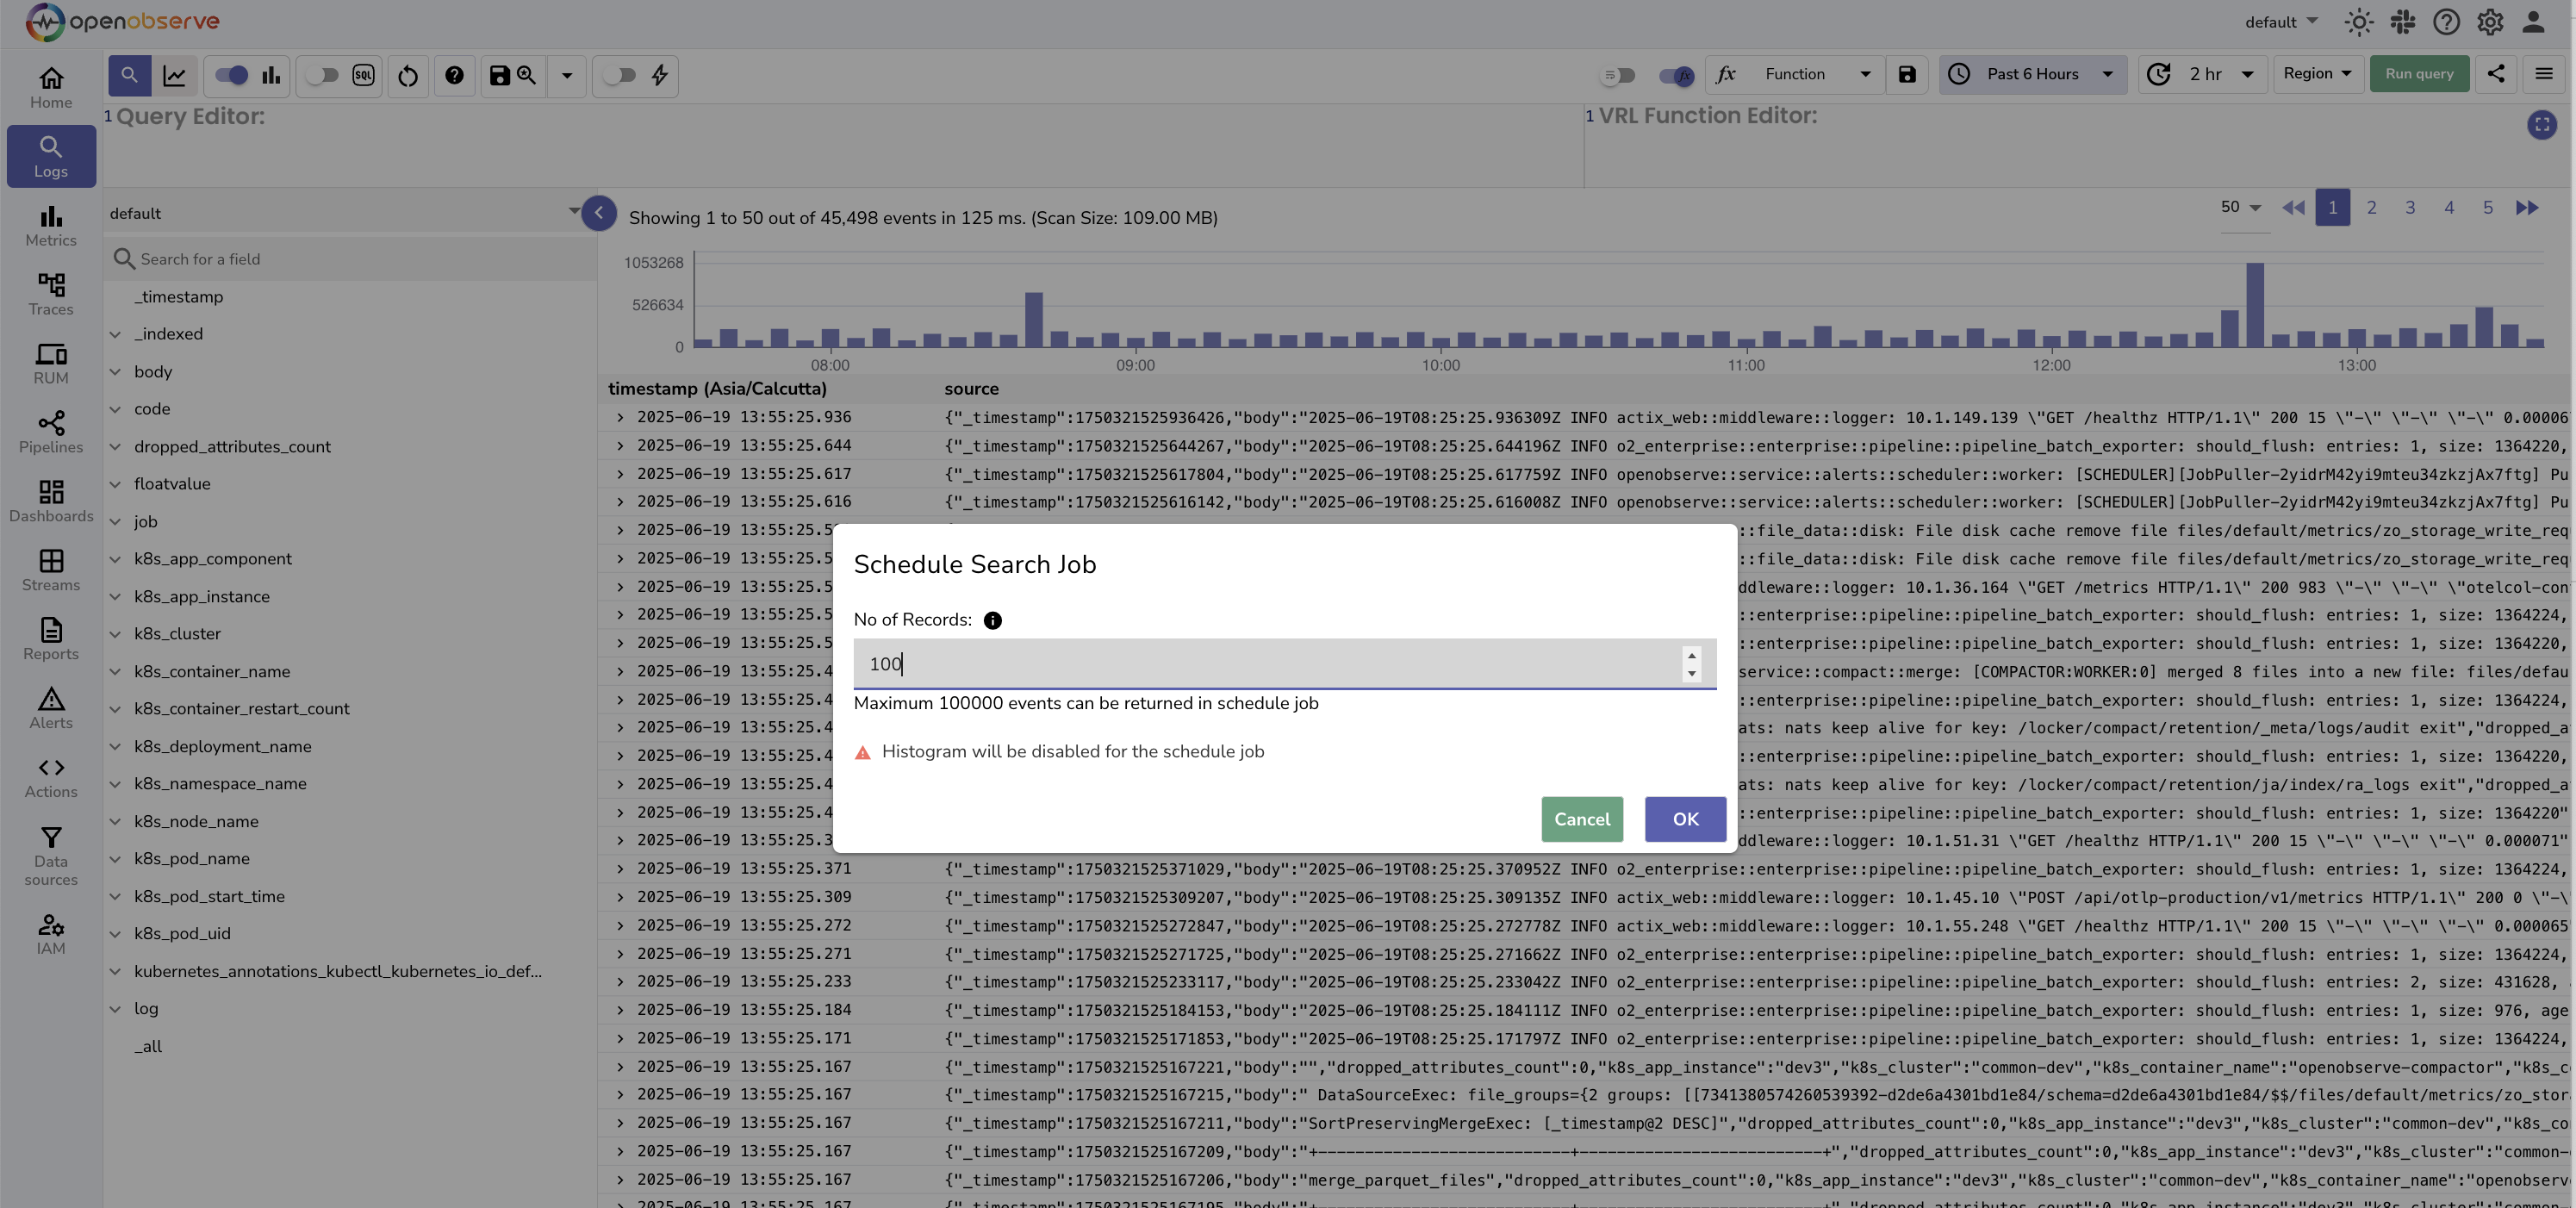This screenshot has width=2576, height=1208.
Task: Increase records with the stepper up arrow
Action: (x=1691, y=655)
